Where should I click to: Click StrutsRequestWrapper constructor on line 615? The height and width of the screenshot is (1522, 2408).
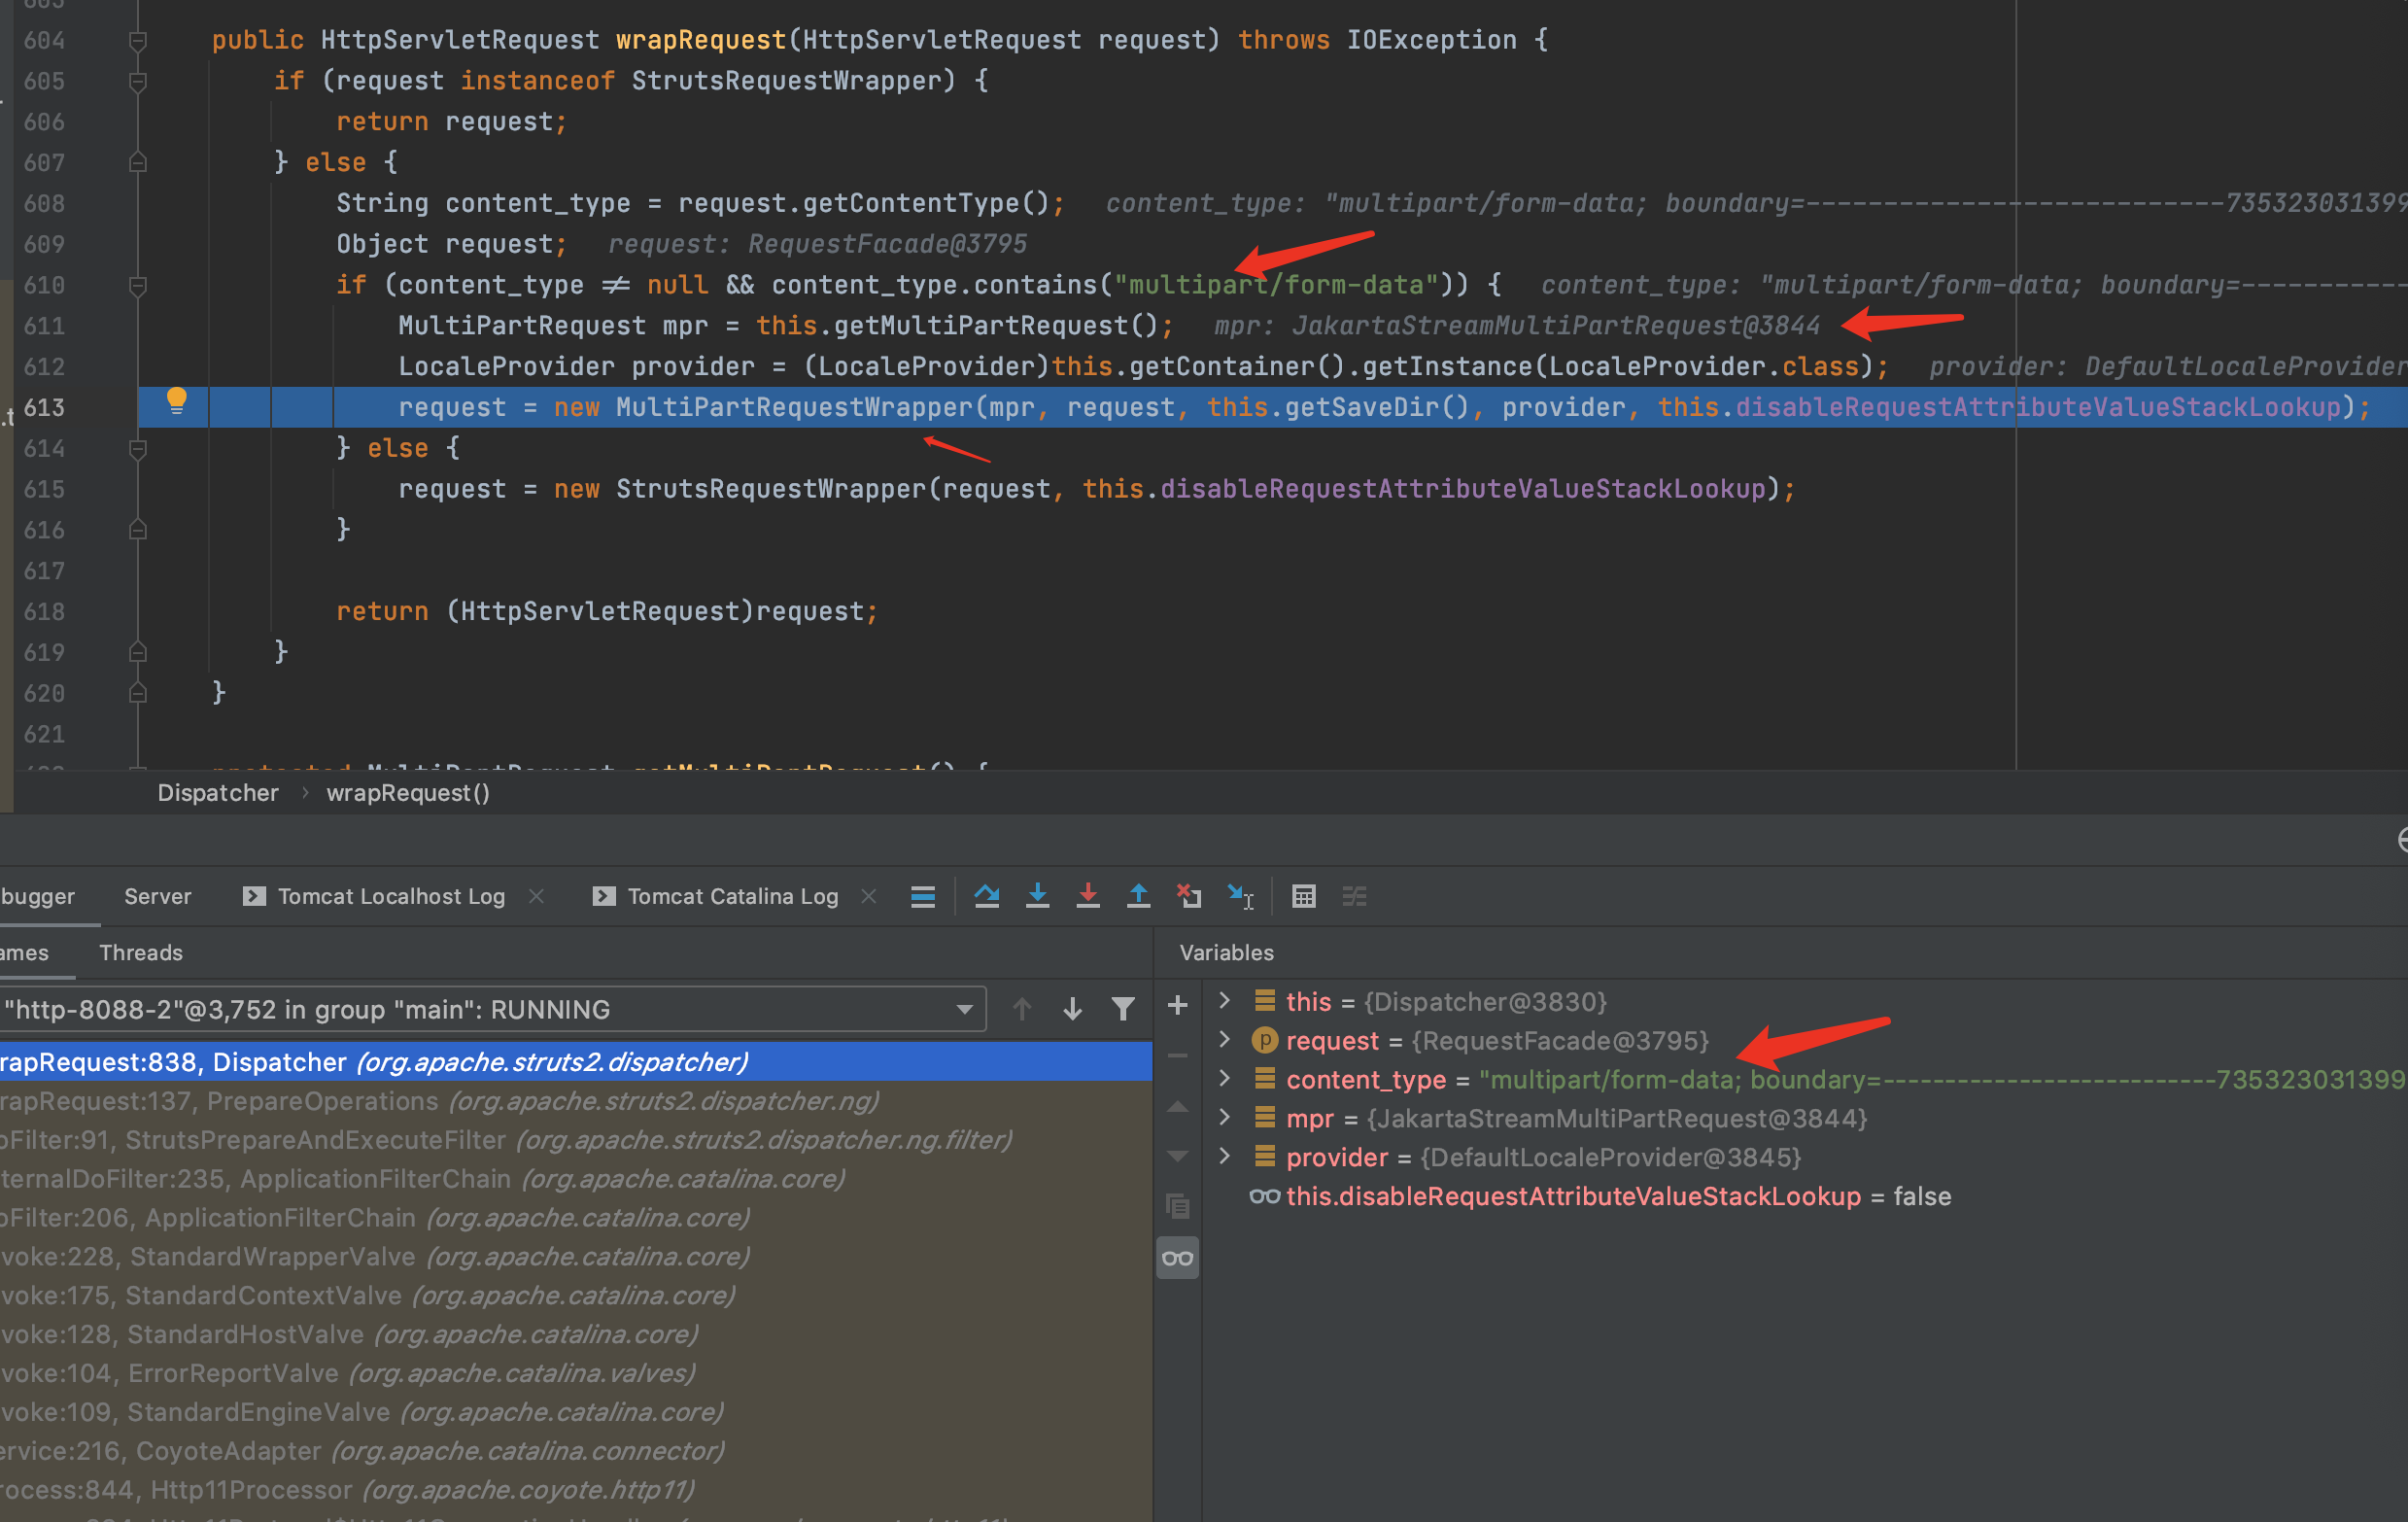point(771,489)
